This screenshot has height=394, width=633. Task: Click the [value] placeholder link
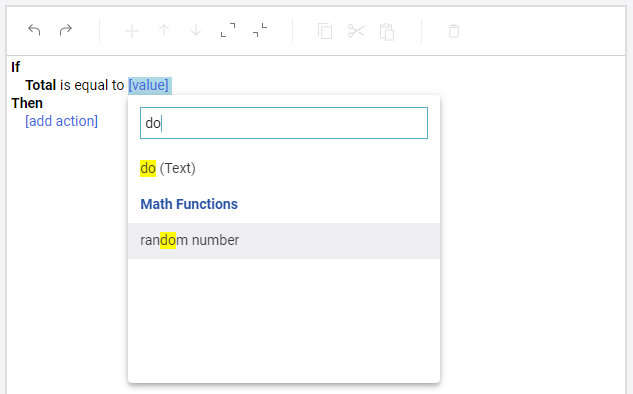(x=150, y=85)
